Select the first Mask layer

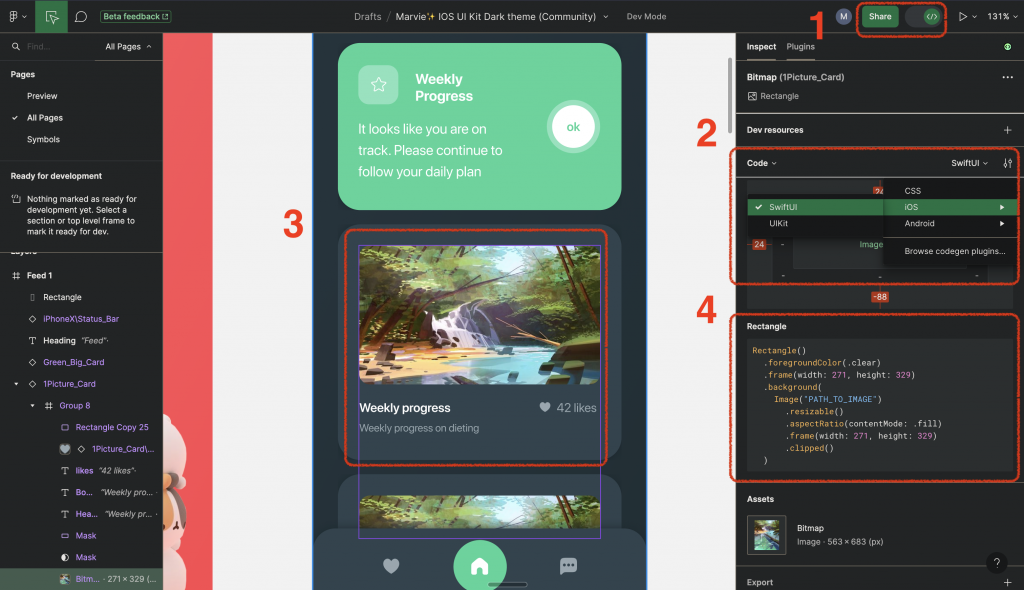tap(86, 536)
